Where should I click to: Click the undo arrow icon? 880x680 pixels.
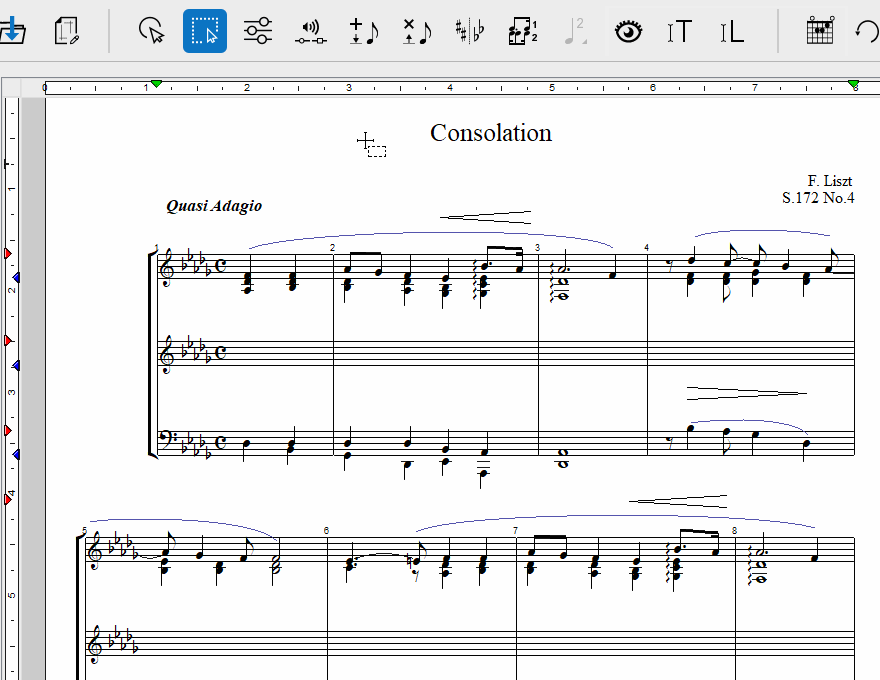click(x=868, y=31)
